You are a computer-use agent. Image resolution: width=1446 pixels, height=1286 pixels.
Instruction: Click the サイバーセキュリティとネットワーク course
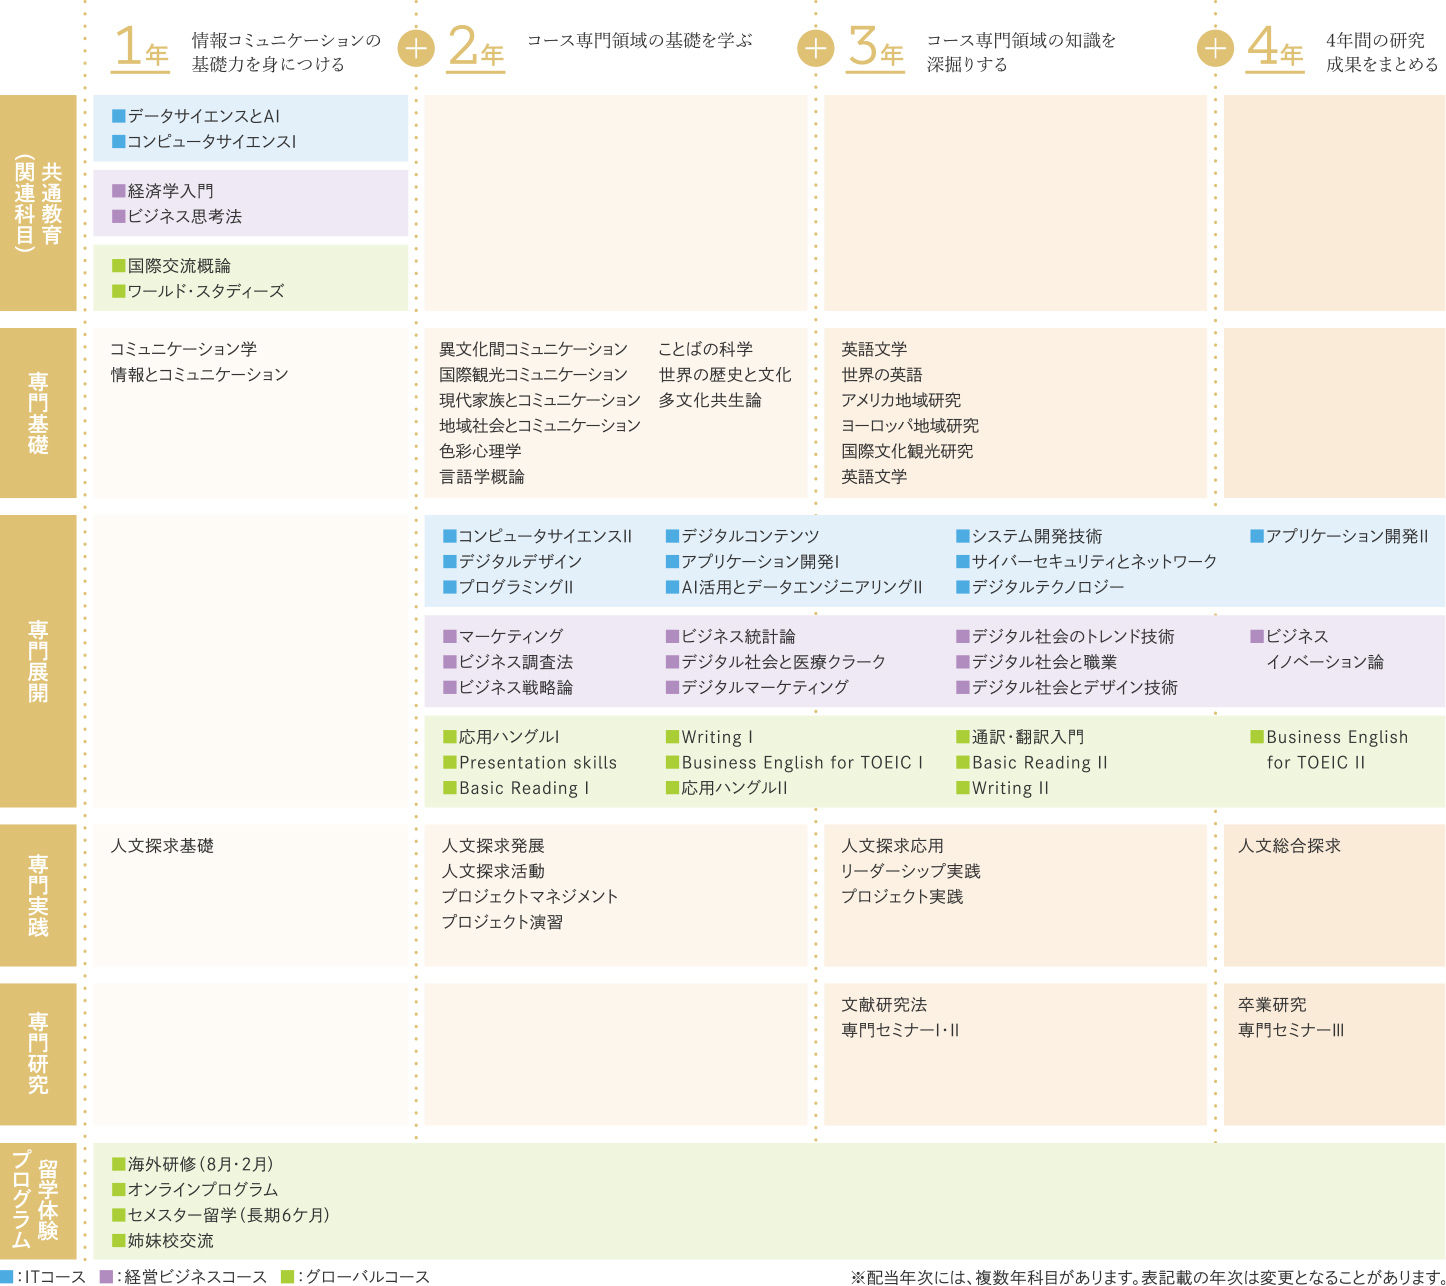pos(1094,562)
